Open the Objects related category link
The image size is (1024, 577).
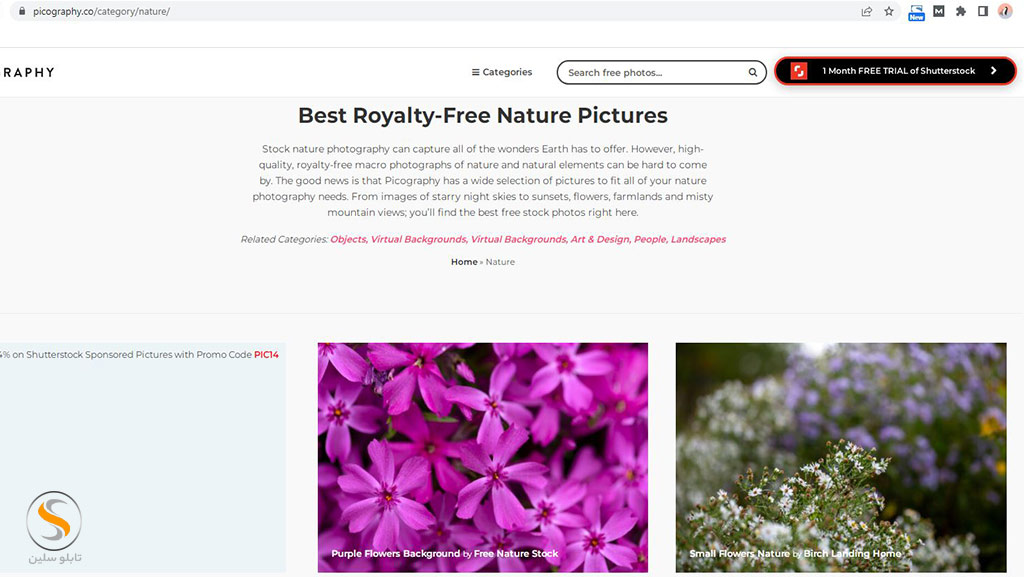coord(348,239)
